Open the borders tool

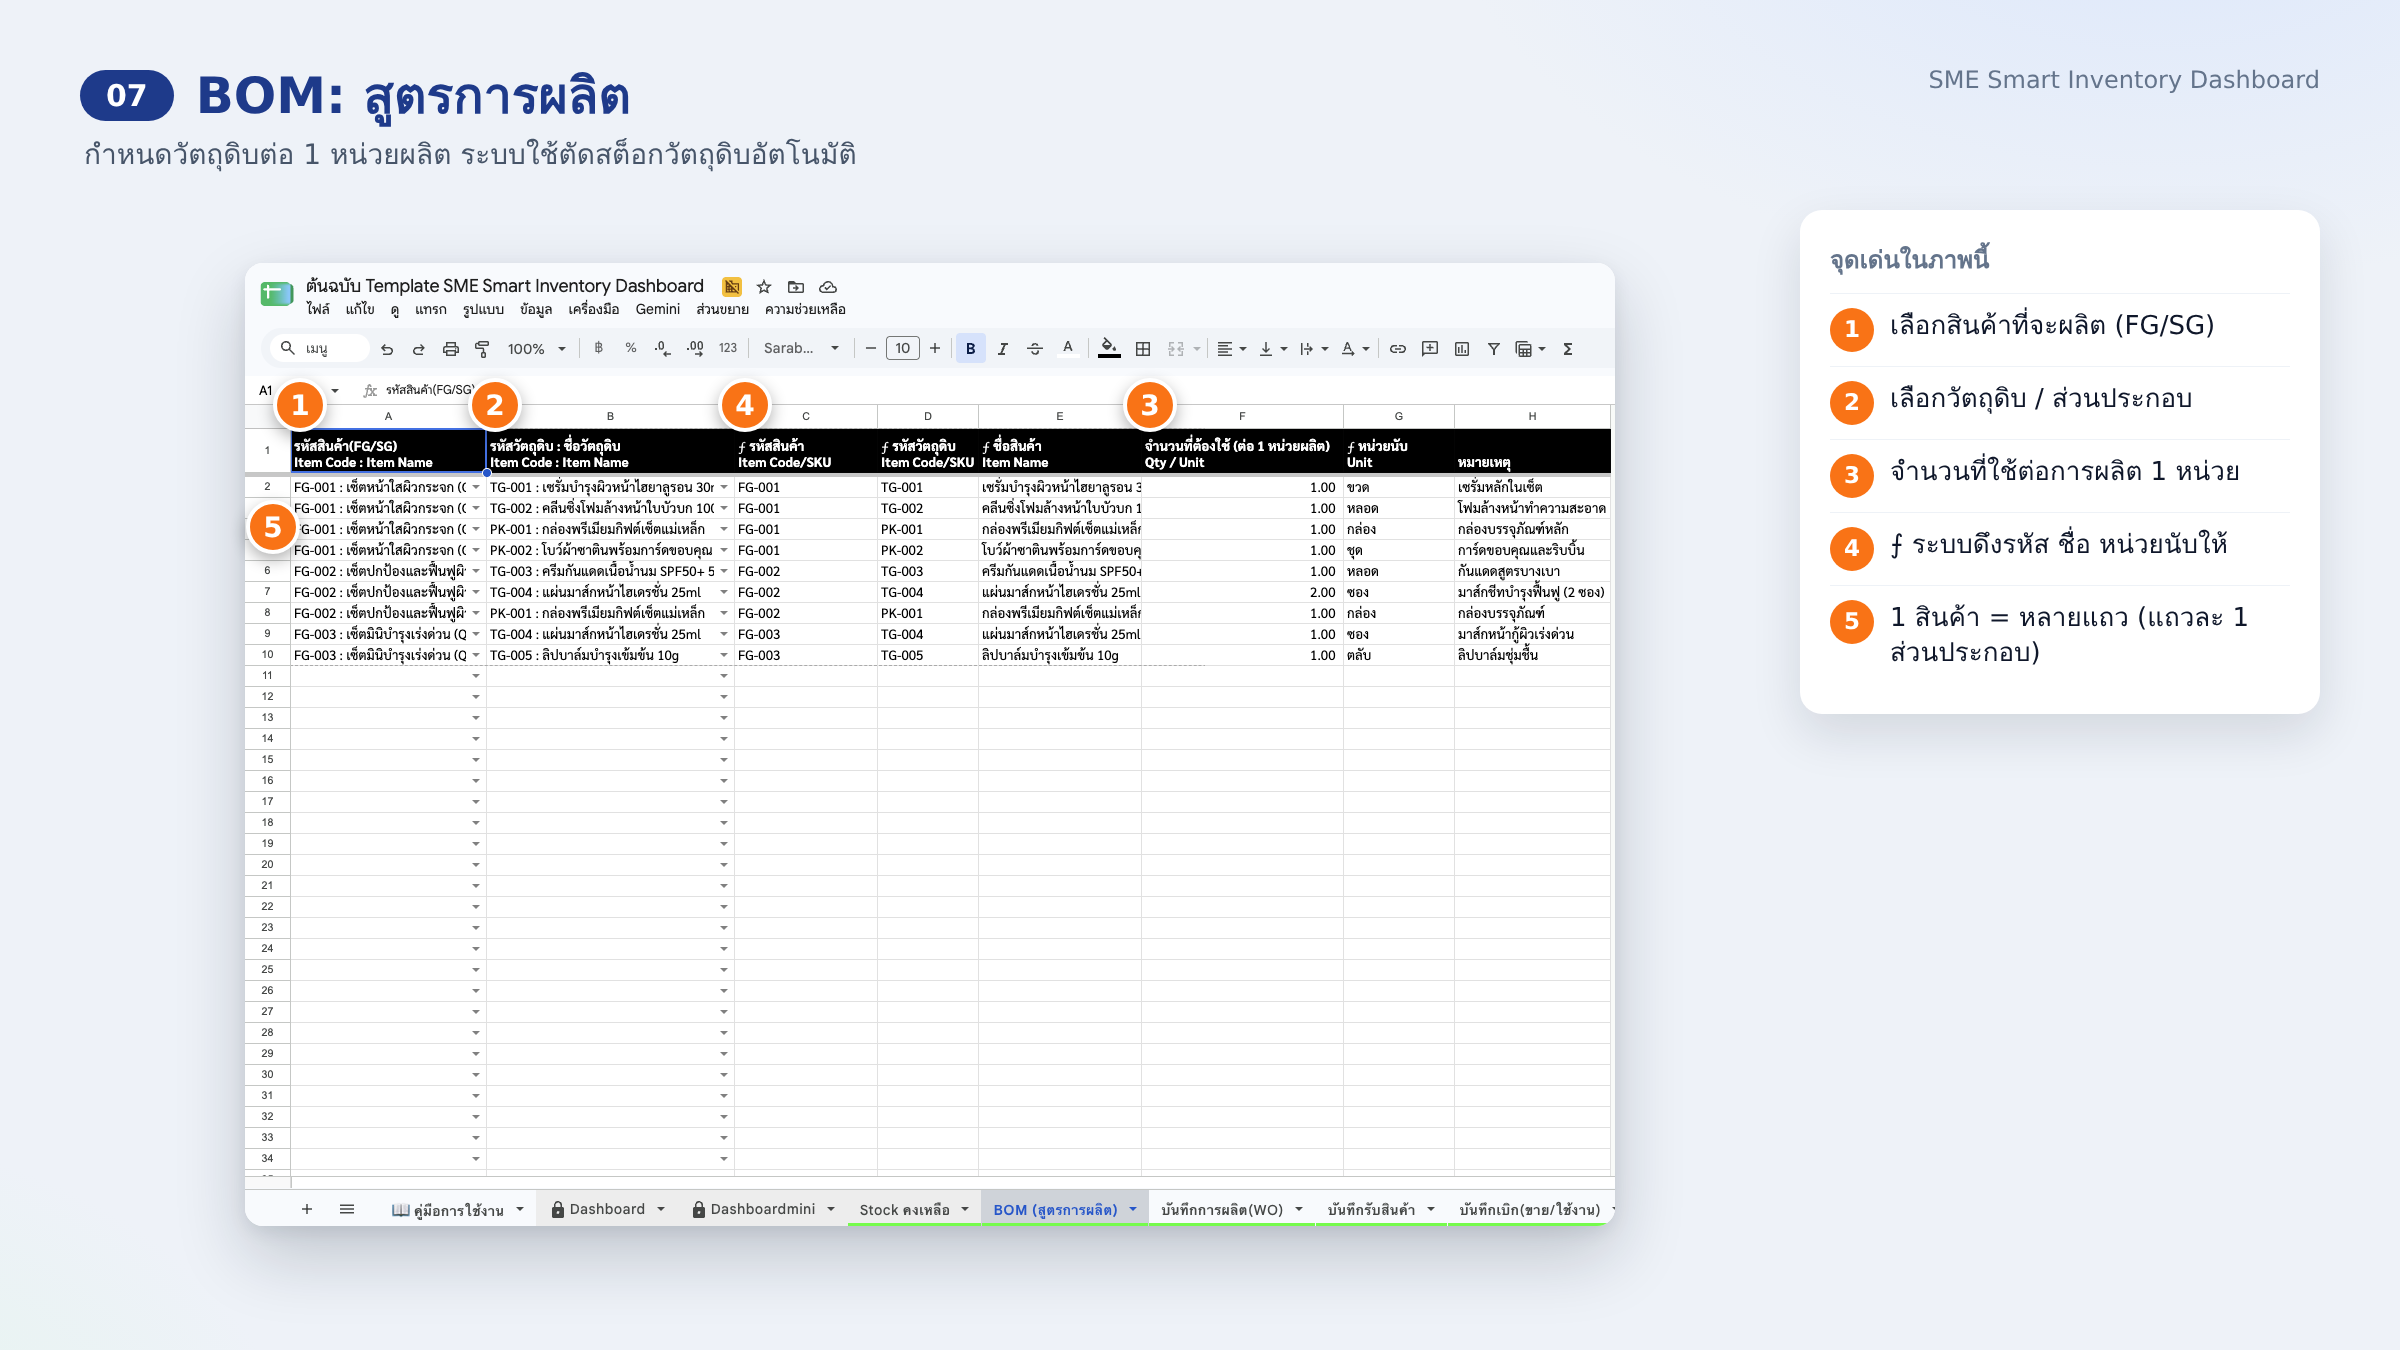pyautogui.click(x=1143, y=349)
